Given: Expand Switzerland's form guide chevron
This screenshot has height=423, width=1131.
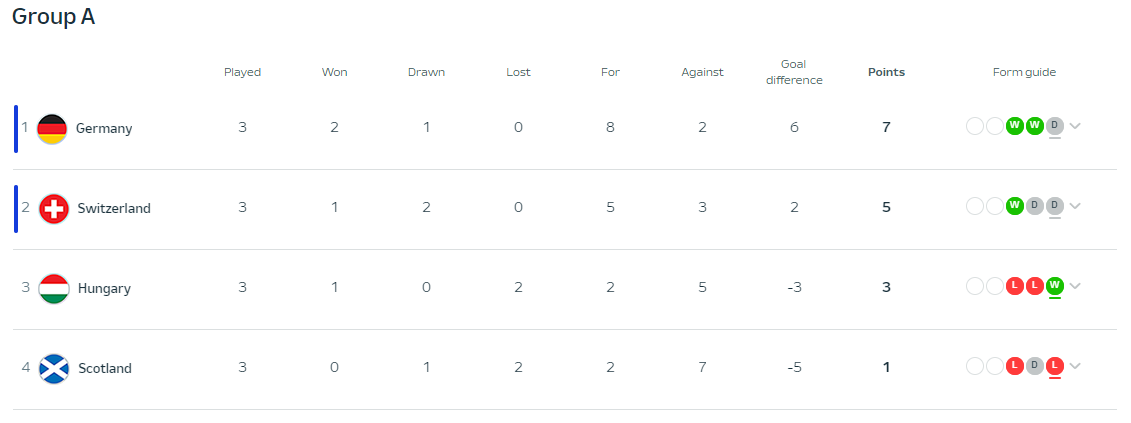Looking at the screenshot, I should [1075, 206].
